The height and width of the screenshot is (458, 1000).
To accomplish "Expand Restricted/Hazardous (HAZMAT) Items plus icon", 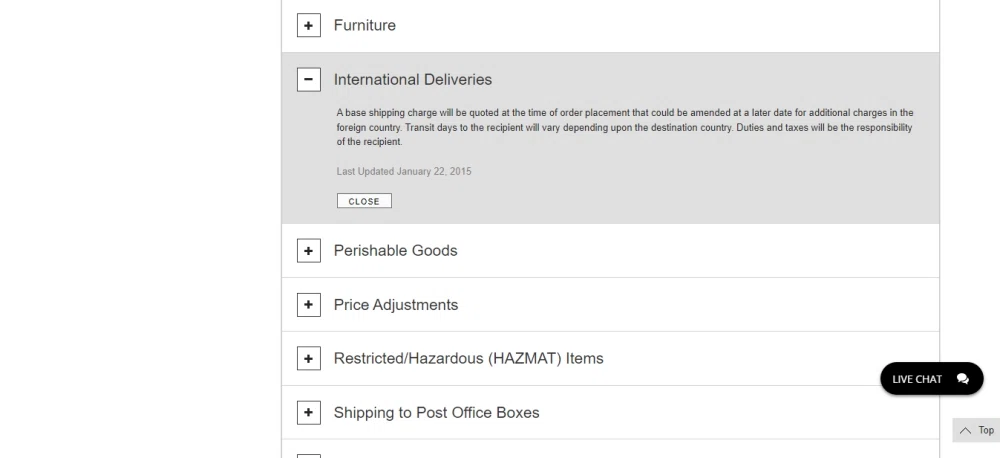I will (309, 358).
